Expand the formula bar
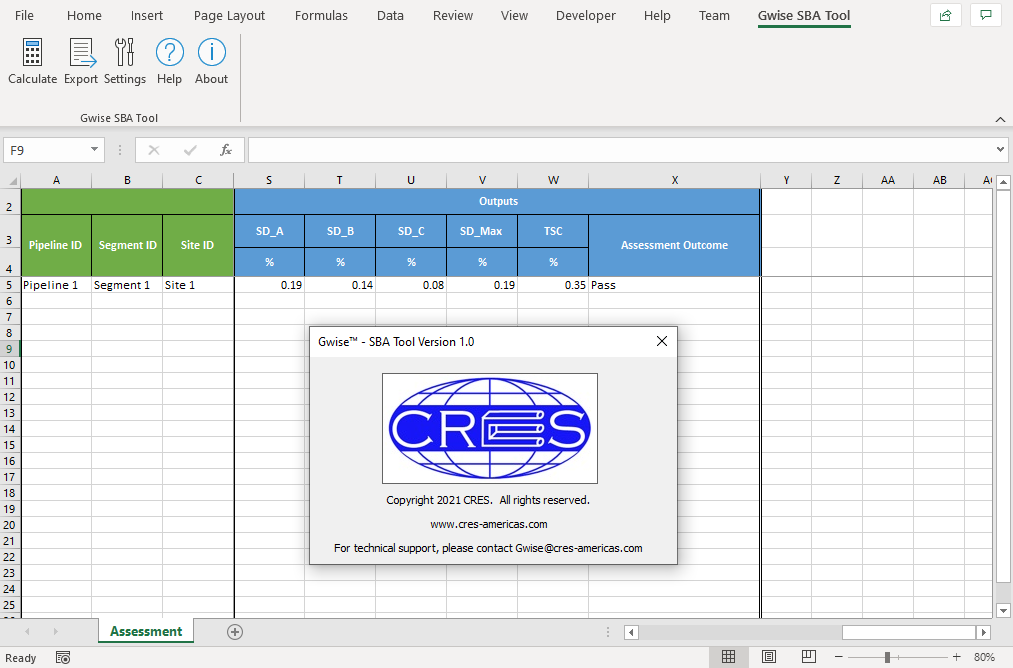The height and width of the screenshot is (668, 1013). [x=1000, y=149]
